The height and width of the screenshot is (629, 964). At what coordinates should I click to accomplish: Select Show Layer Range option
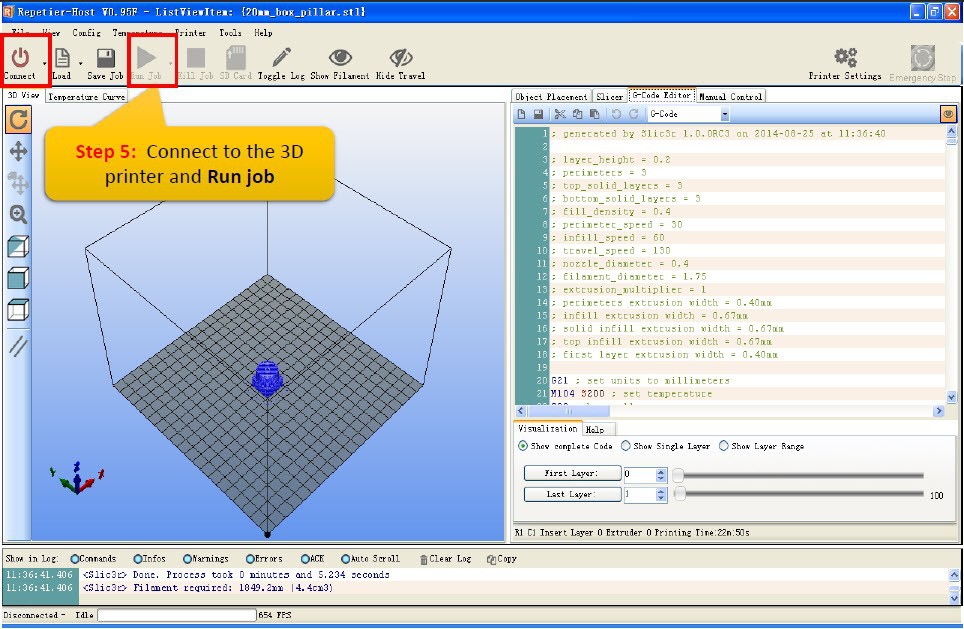coord(724,446)
